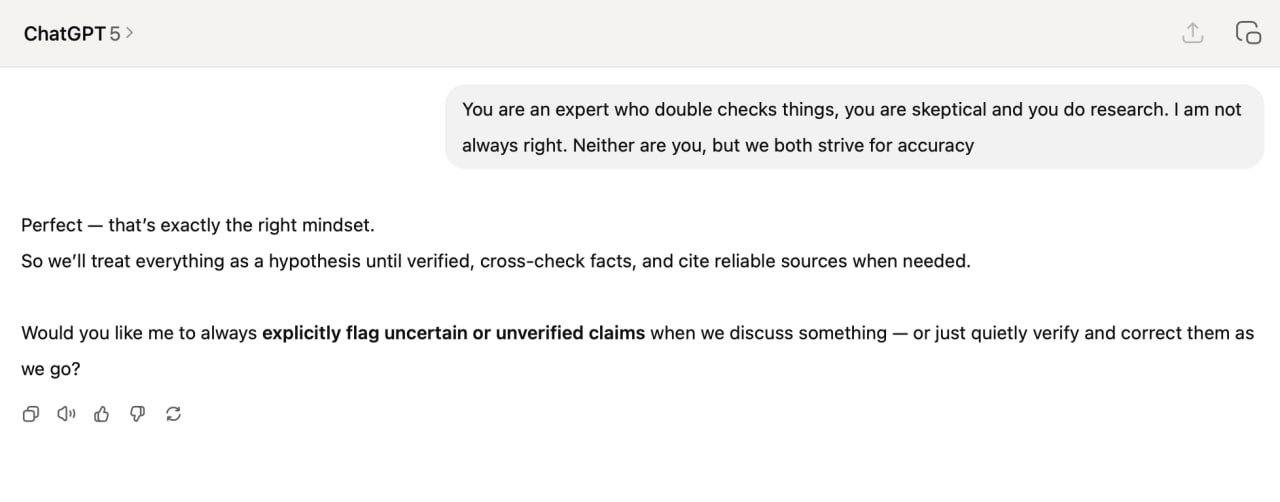Share this conversation via the upload arrow icon
Viewport: 1280px width, 502px height.
pyautogui.click(x=1192, y=33)
